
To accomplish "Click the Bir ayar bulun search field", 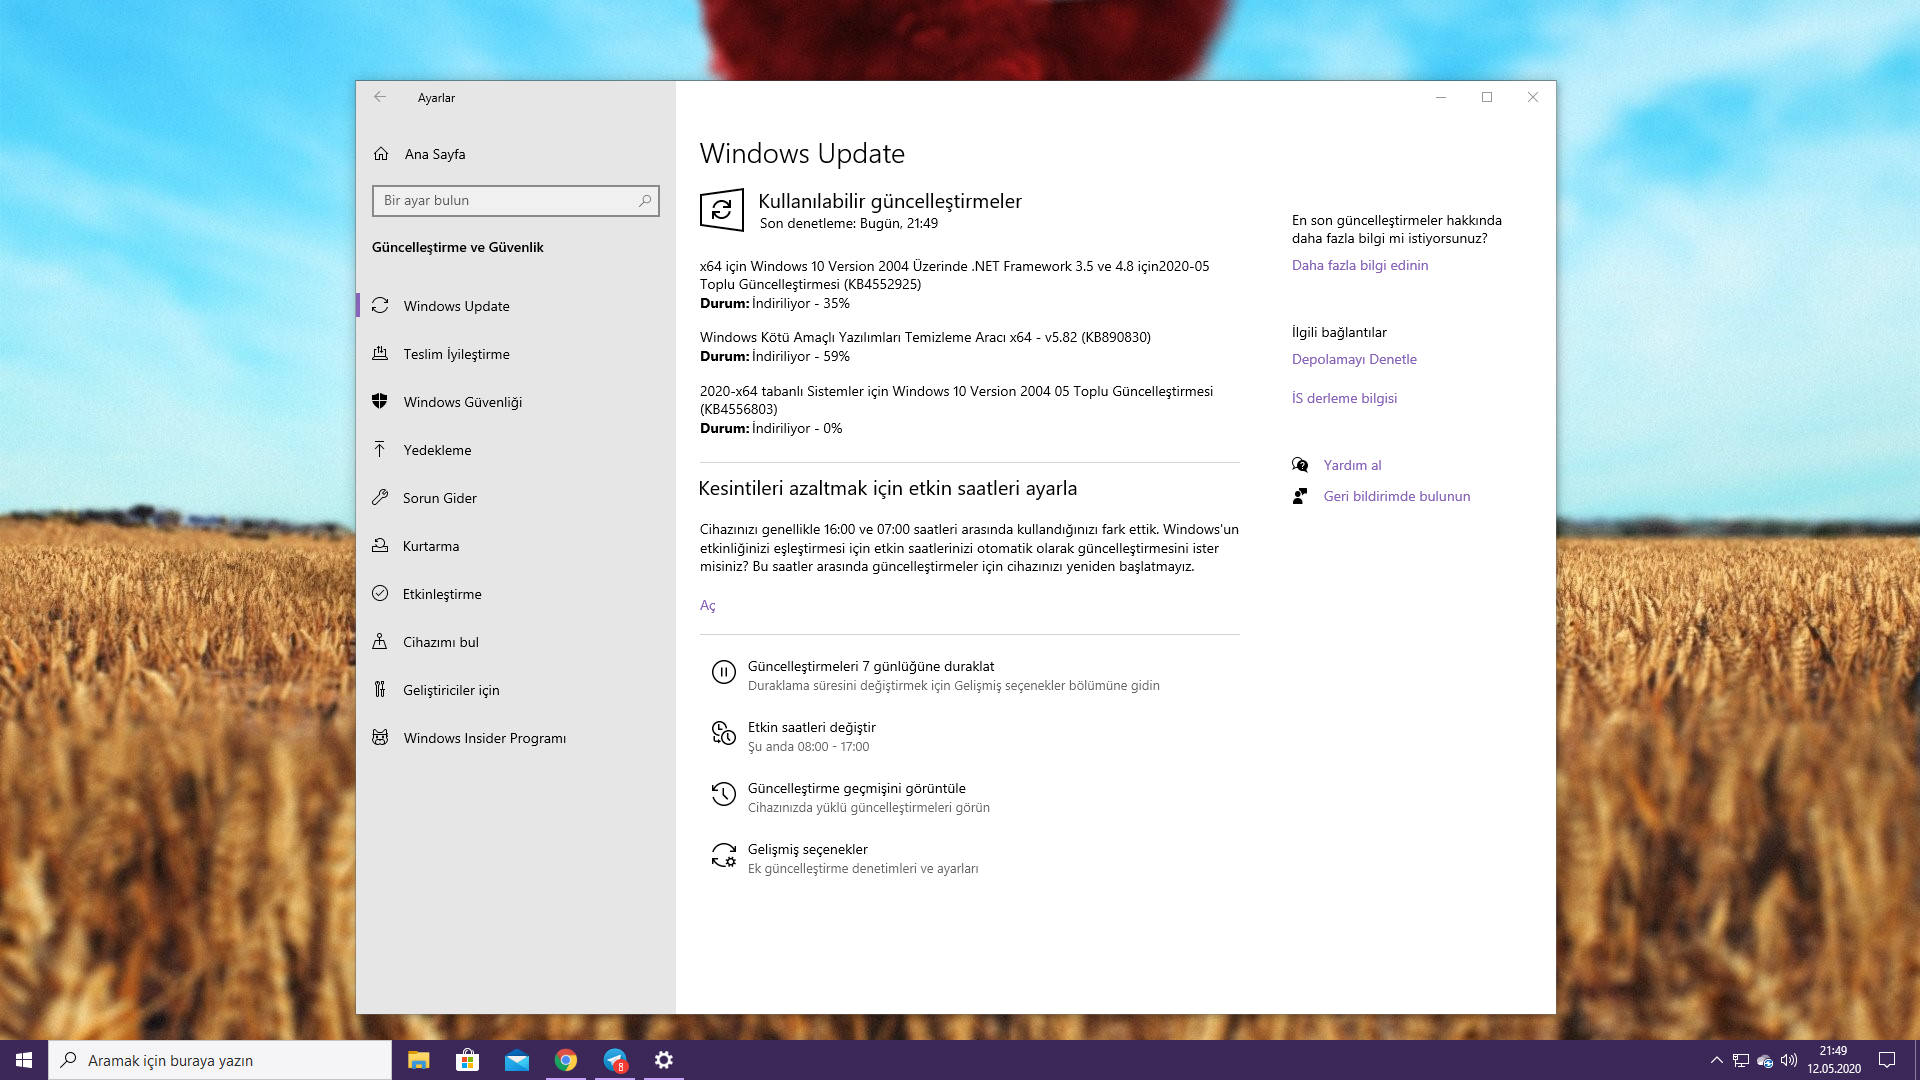I will click(516, 200).
